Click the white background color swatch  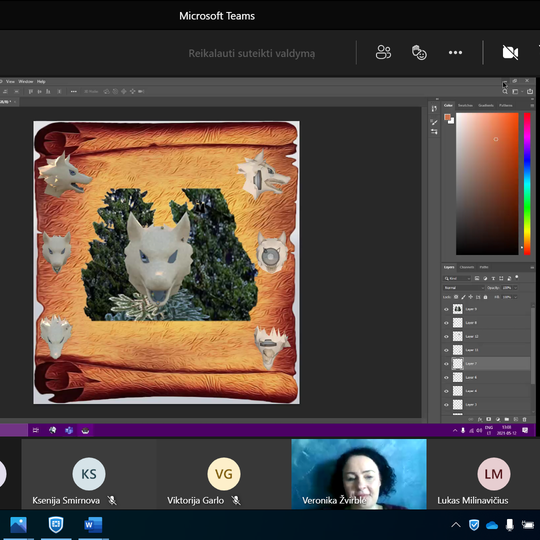pyautogui.click(x=451, y=121)
